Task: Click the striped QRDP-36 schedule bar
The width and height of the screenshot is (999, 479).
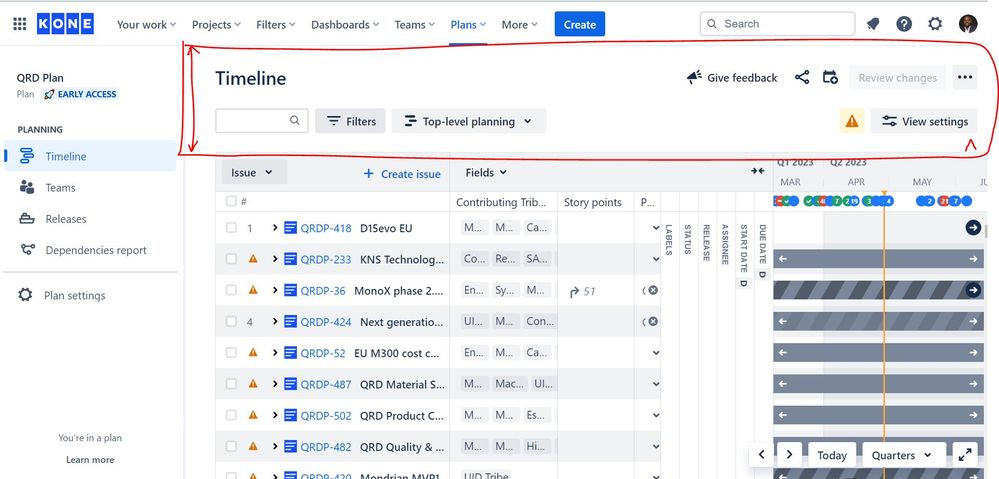Action: [x=879, y=290]
